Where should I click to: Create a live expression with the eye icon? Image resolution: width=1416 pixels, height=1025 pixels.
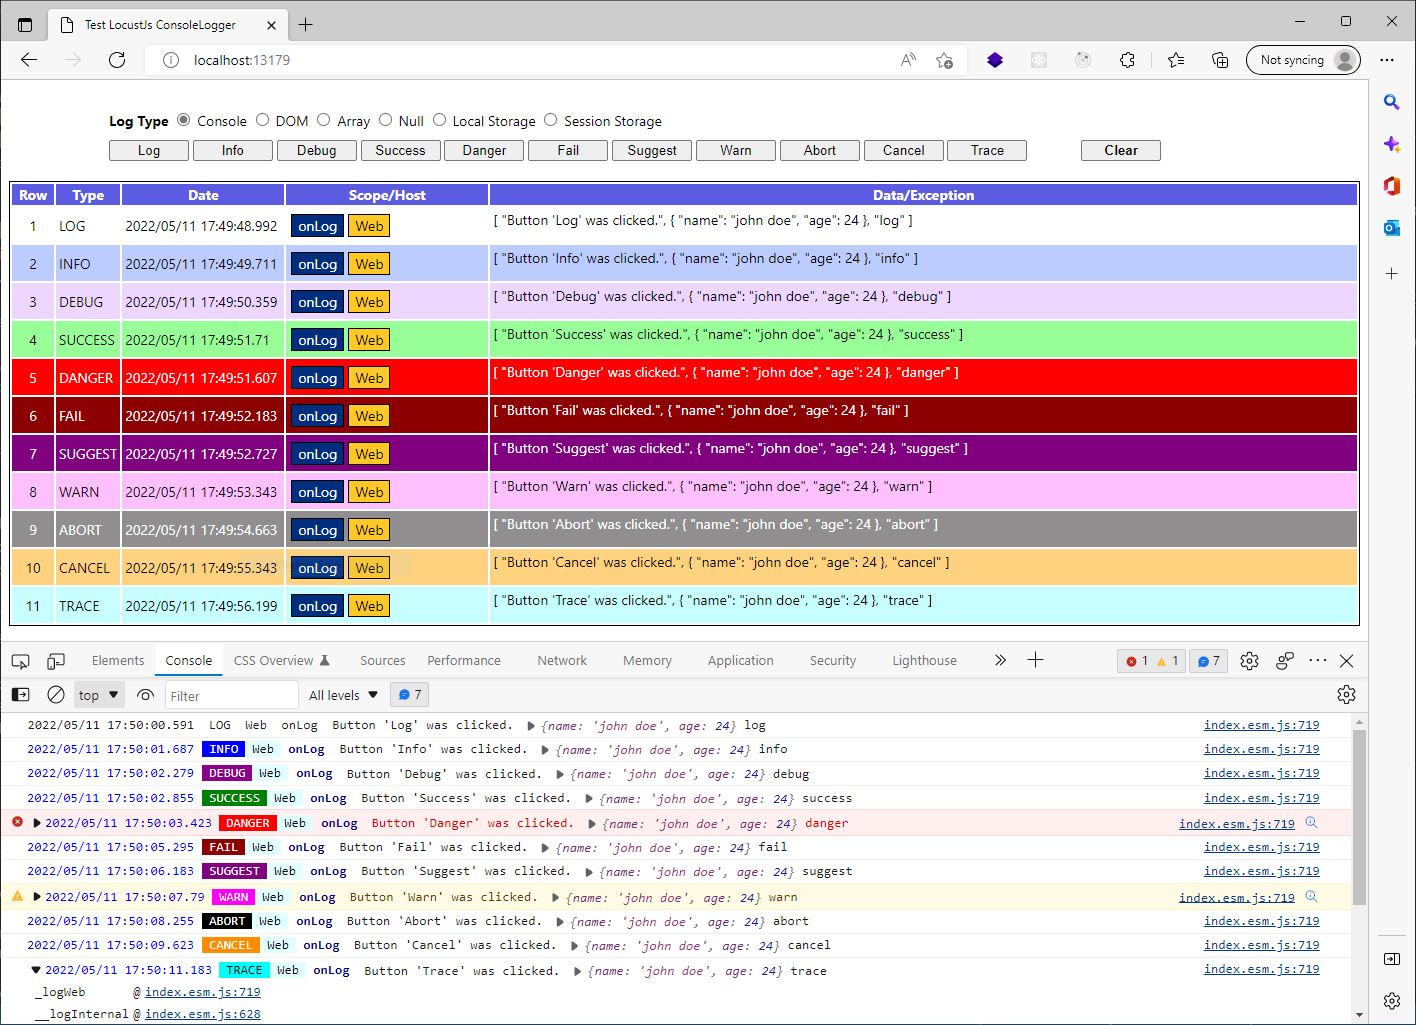pos(146,695)
